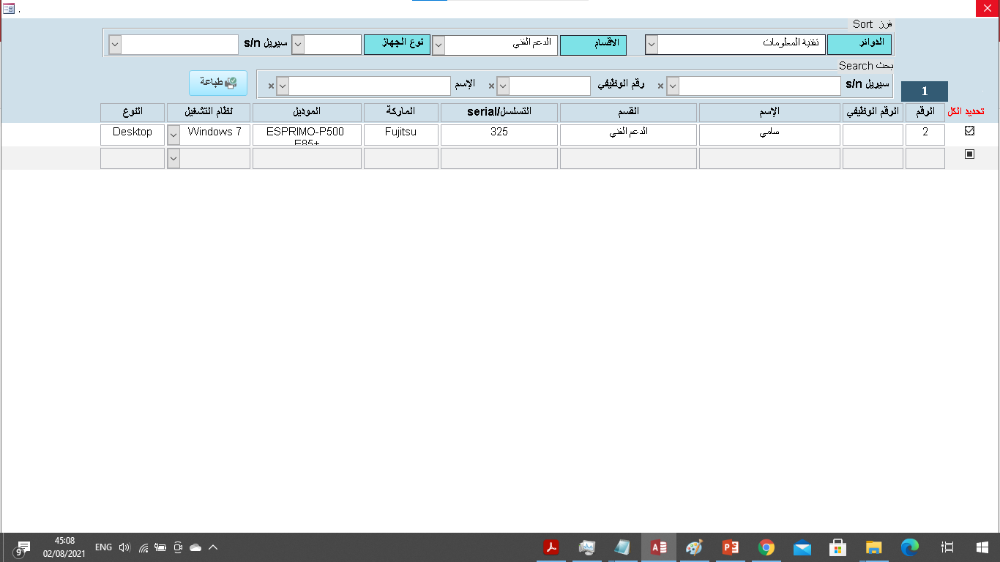
Task: Open Google Chrome from taskbar
Action: coord(766,547)
